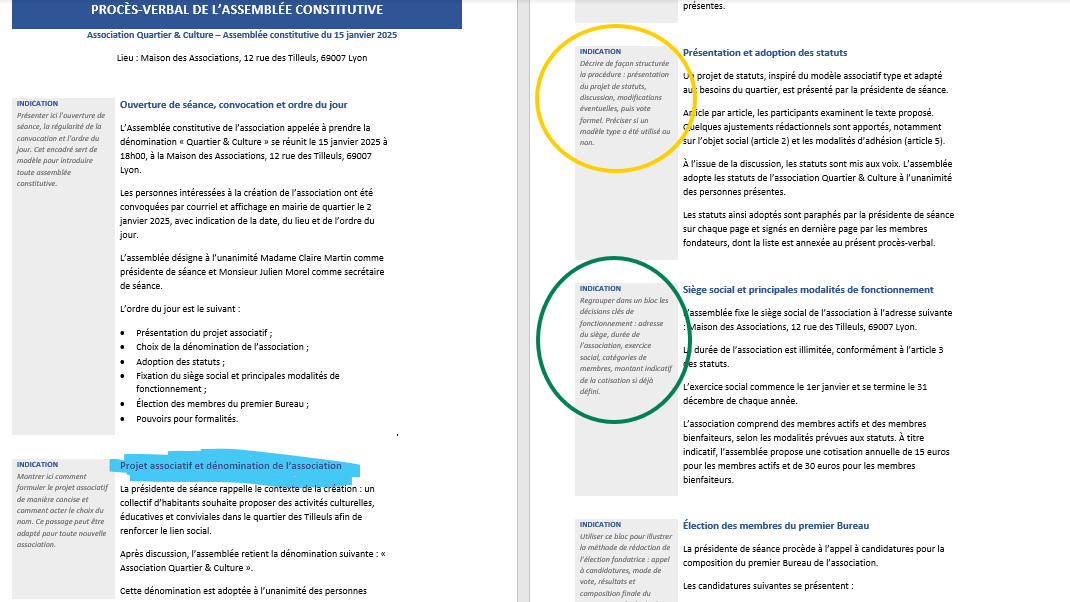Click the blue-highlighted heading 'Projet associatif et dénomination'
Image resolution: width=1070 pixels, height=602 pixels.
230,466
